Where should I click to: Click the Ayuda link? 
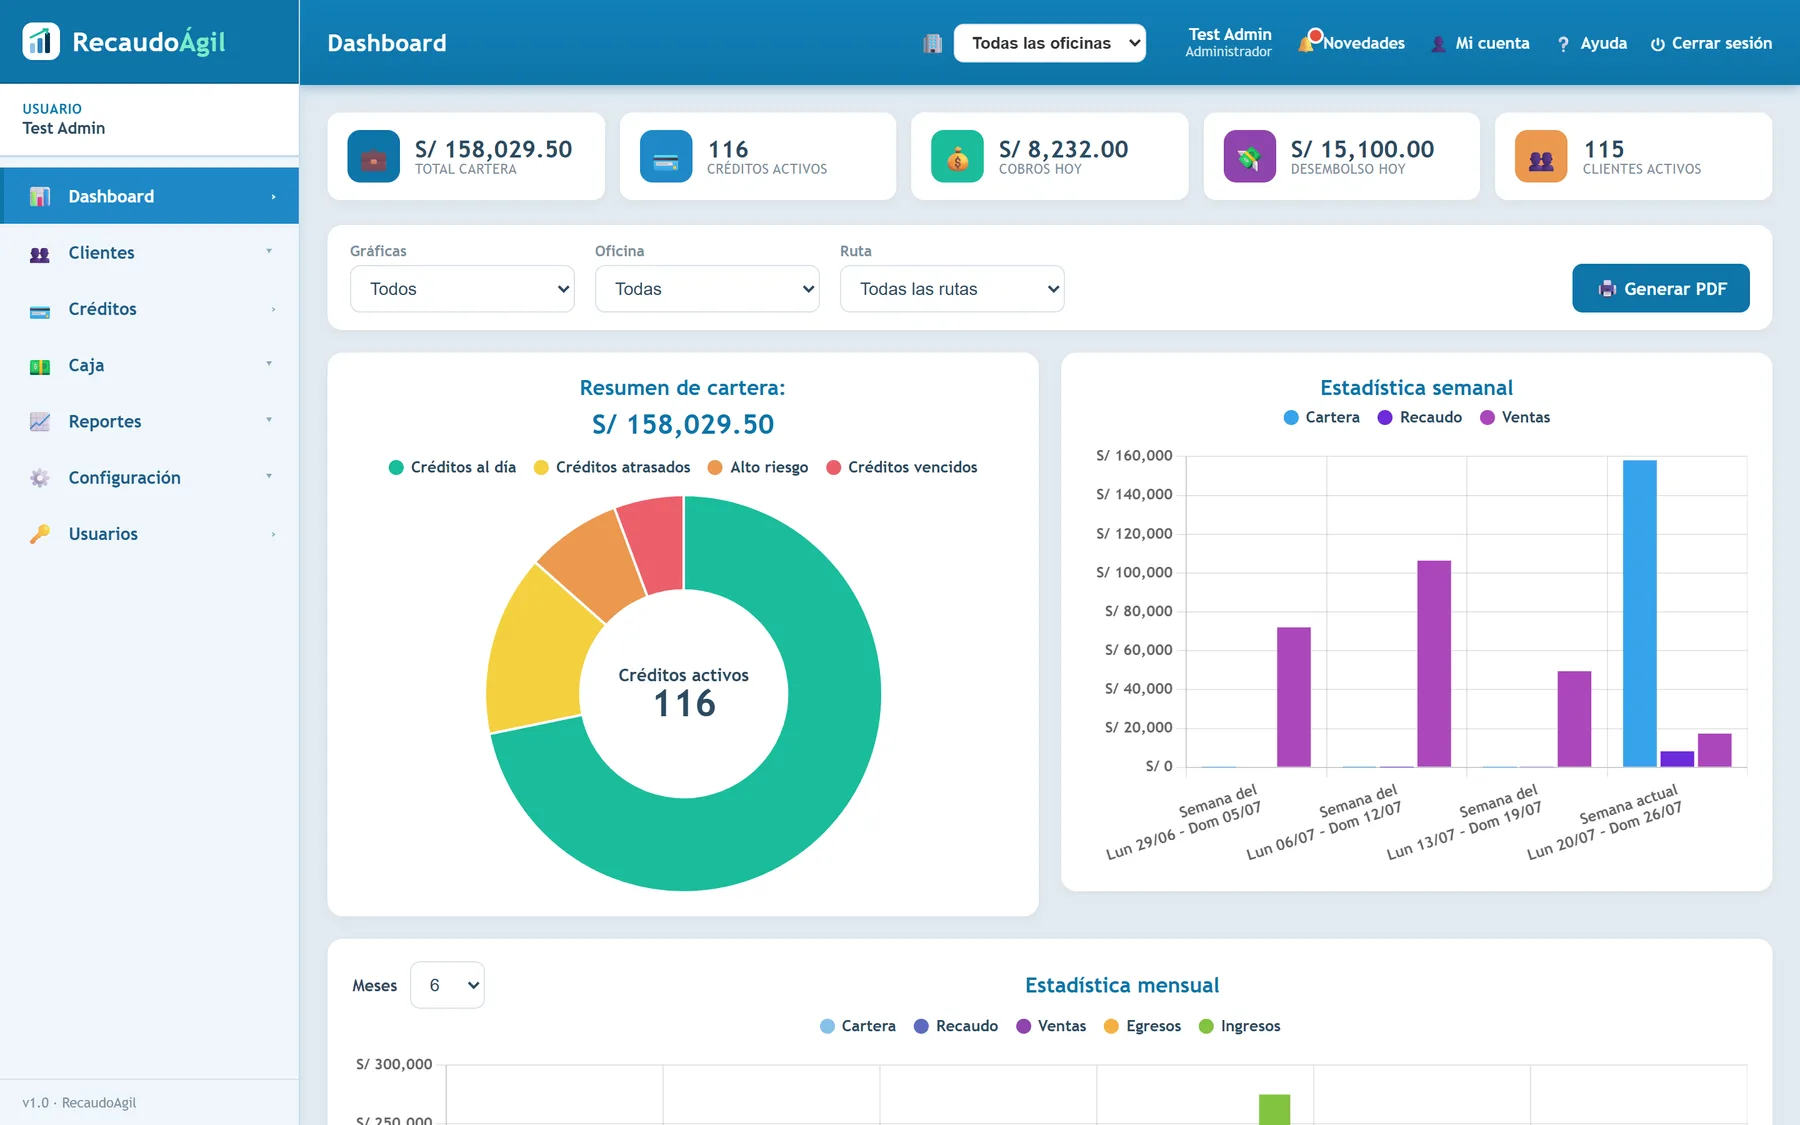pyautogui.click(x=1592, y=43)
